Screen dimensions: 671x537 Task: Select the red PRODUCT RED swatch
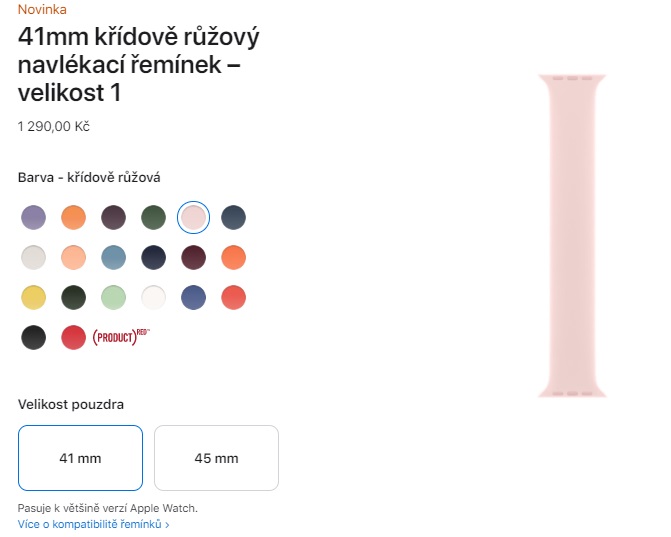tap(73, 337)
